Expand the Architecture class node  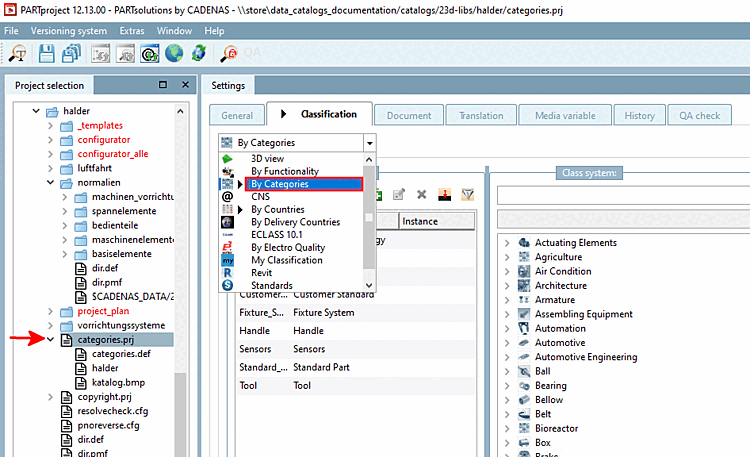coord(507,286)
